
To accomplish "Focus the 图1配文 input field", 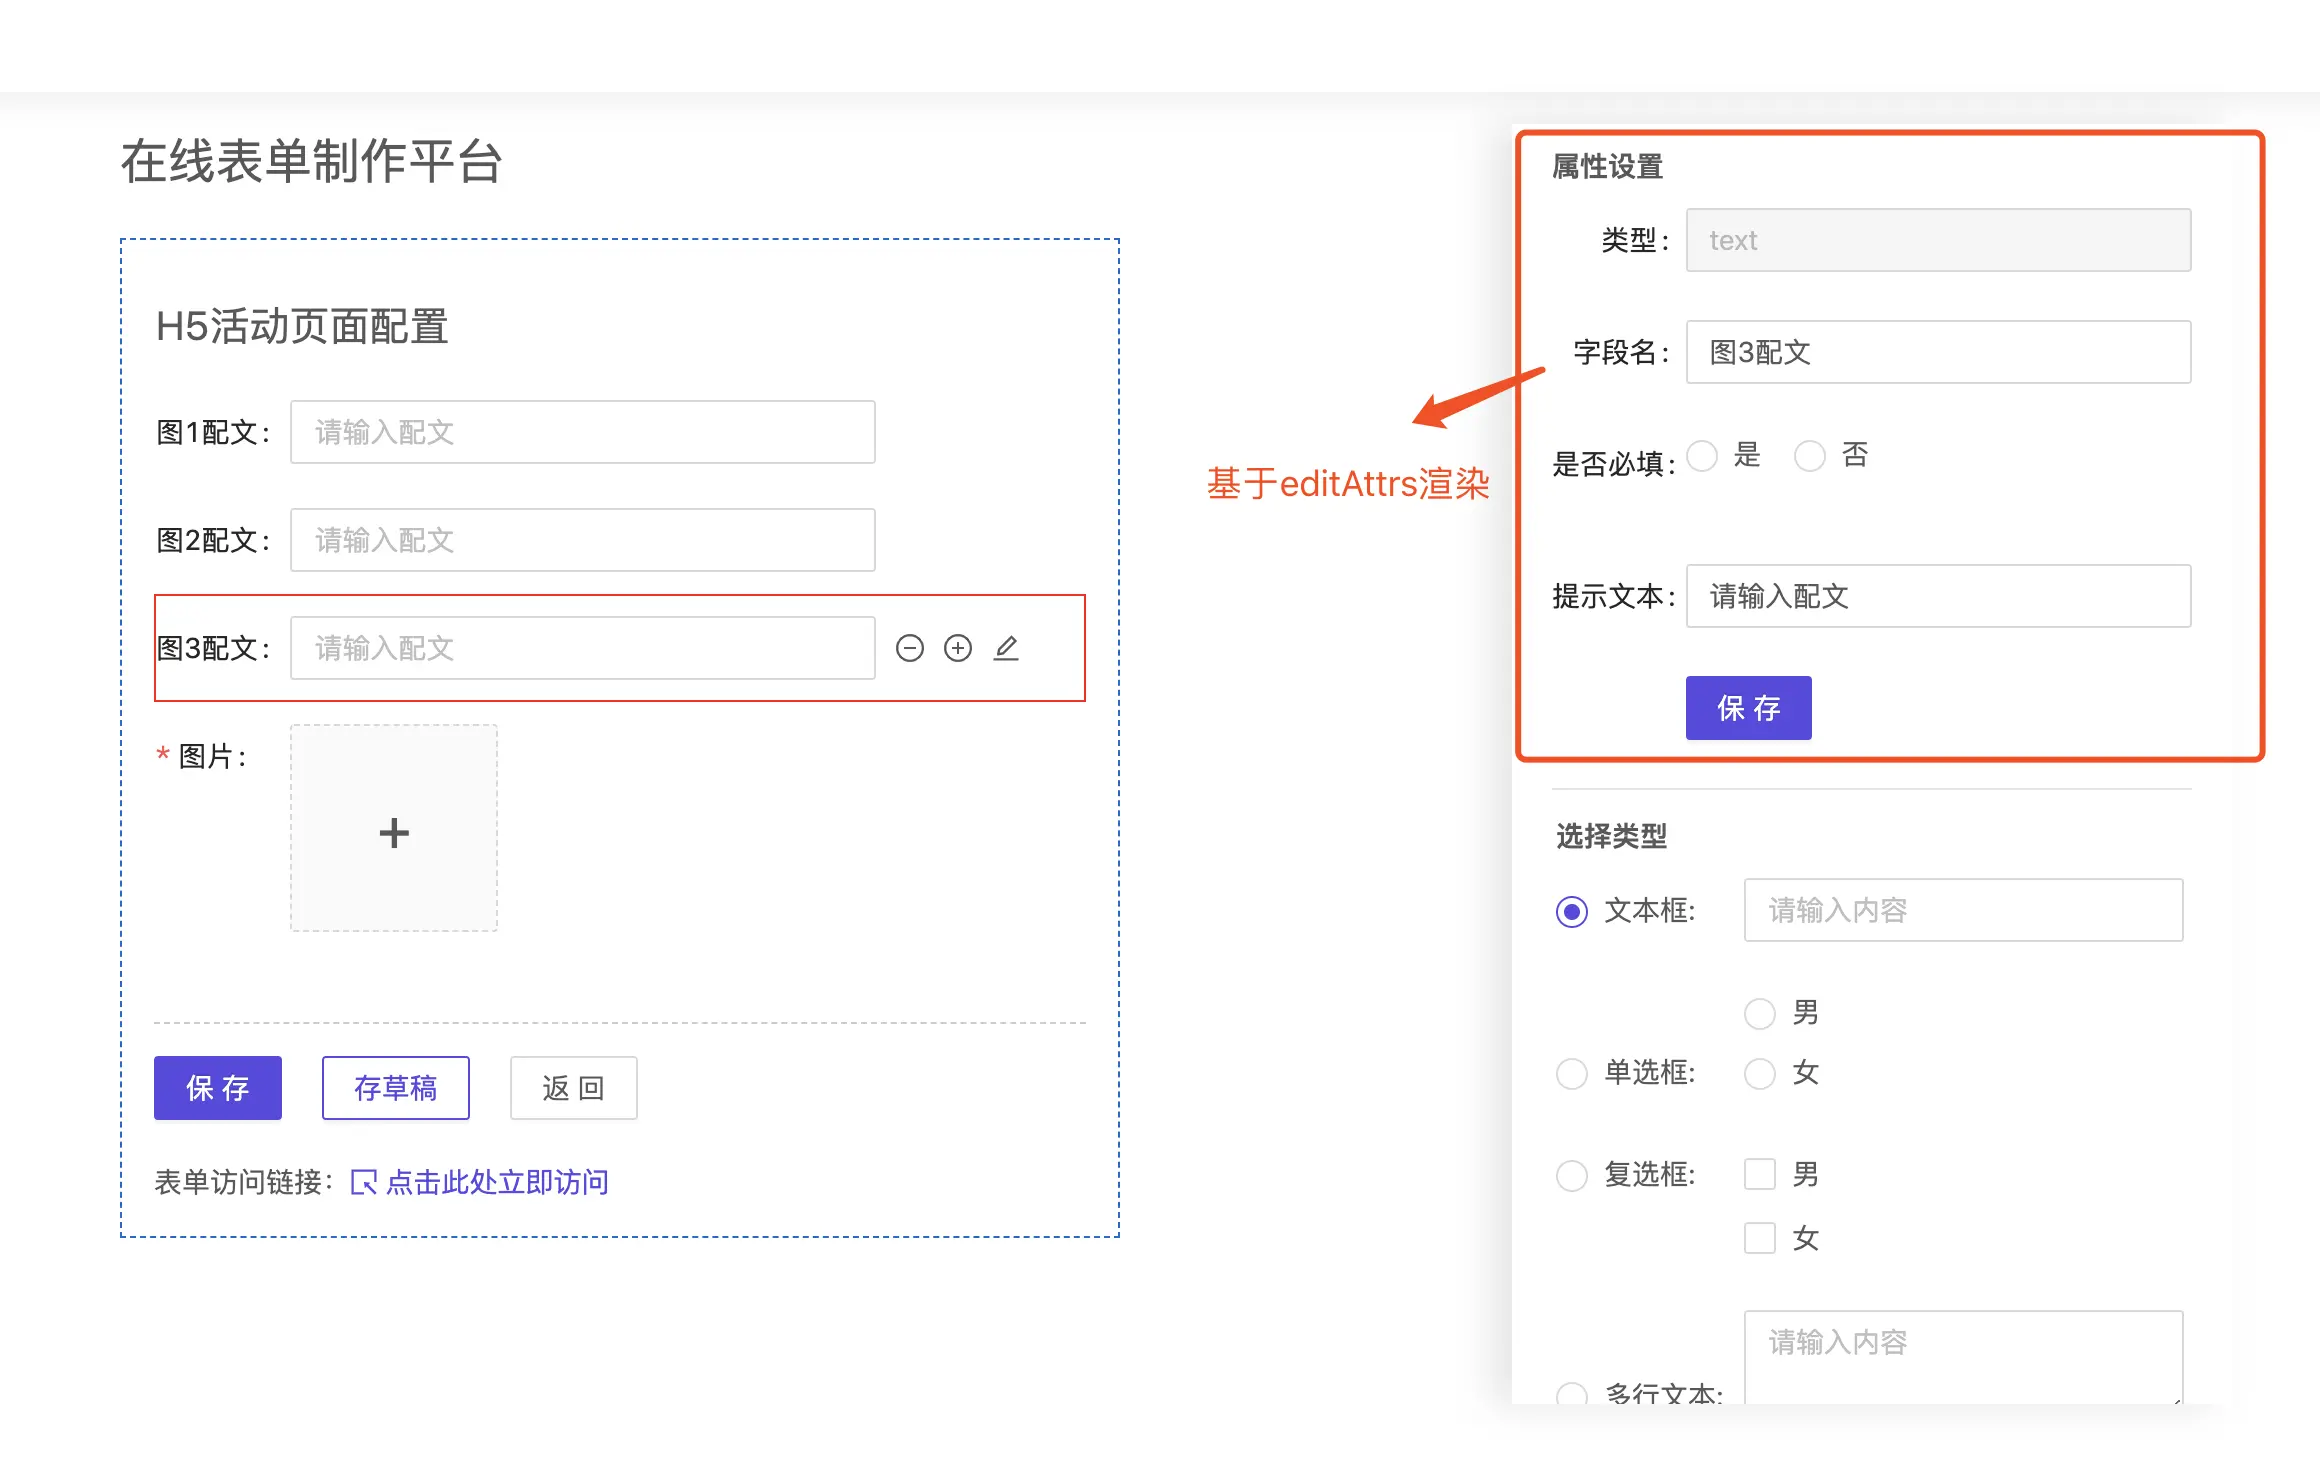I will tap(583, 432).
